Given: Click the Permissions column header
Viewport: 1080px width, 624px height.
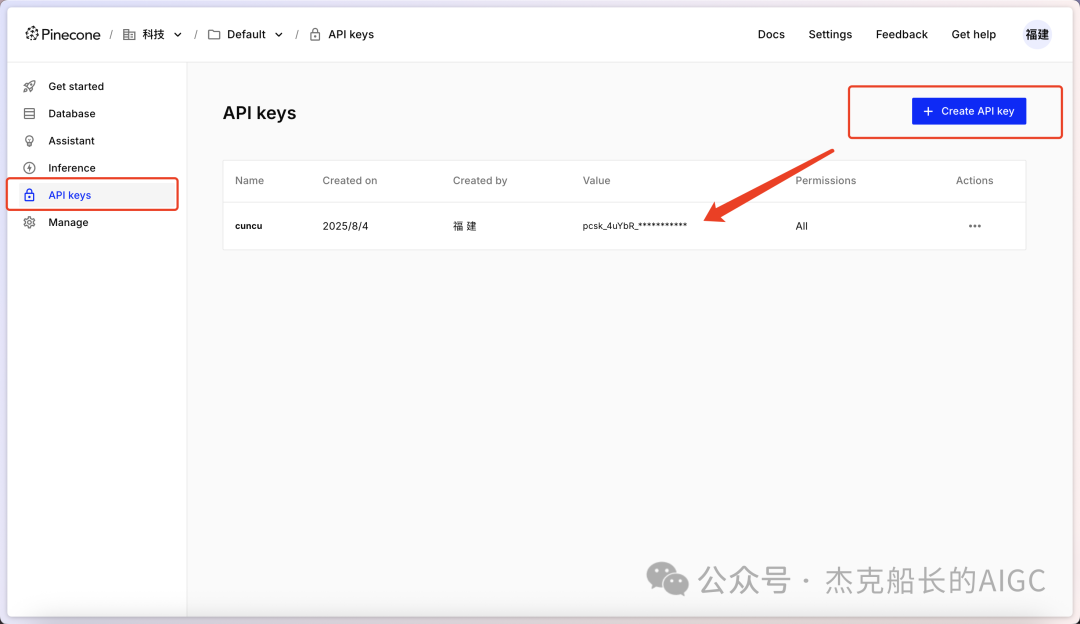Looking at the screenshot, I should point(826,180).
